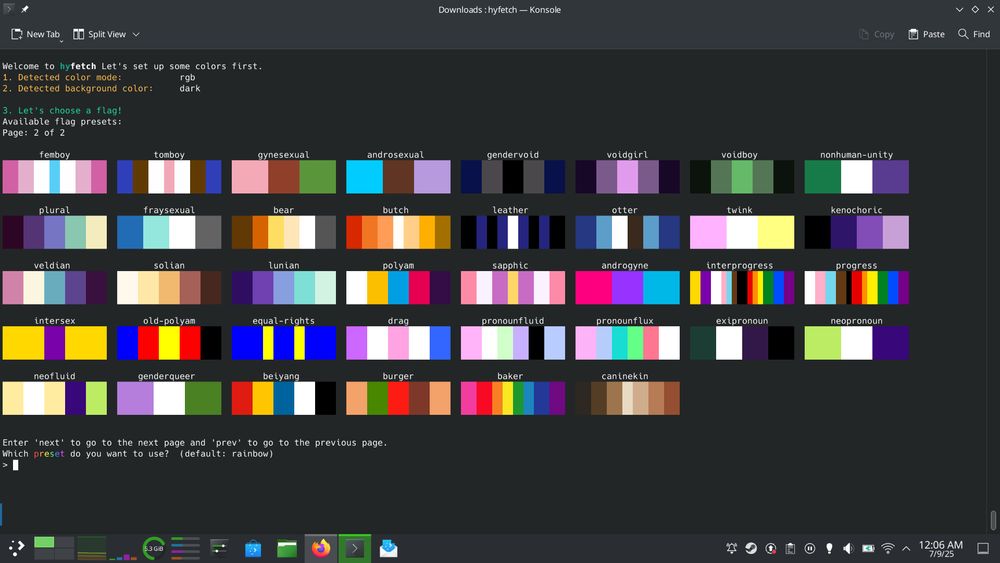
Task: Toggle the pin icon in title bar
Action: coord(25,9)
